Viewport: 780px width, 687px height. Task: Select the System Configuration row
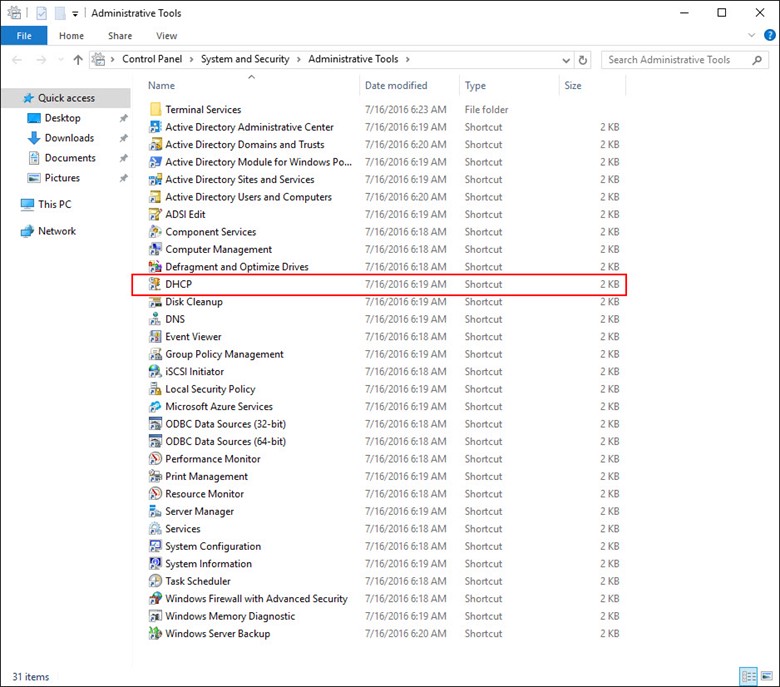386,546
